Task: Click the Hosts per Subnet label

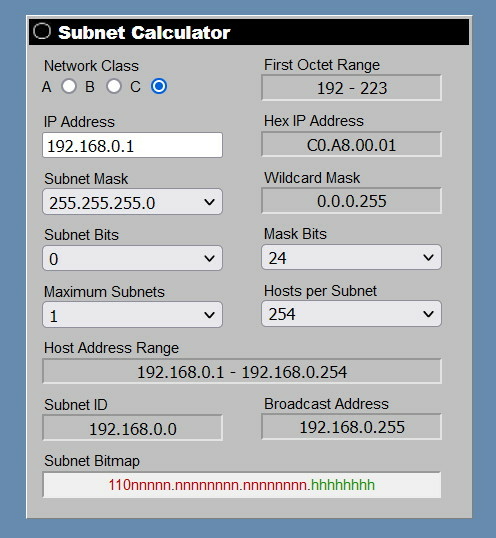Action: tap(320, 291)
